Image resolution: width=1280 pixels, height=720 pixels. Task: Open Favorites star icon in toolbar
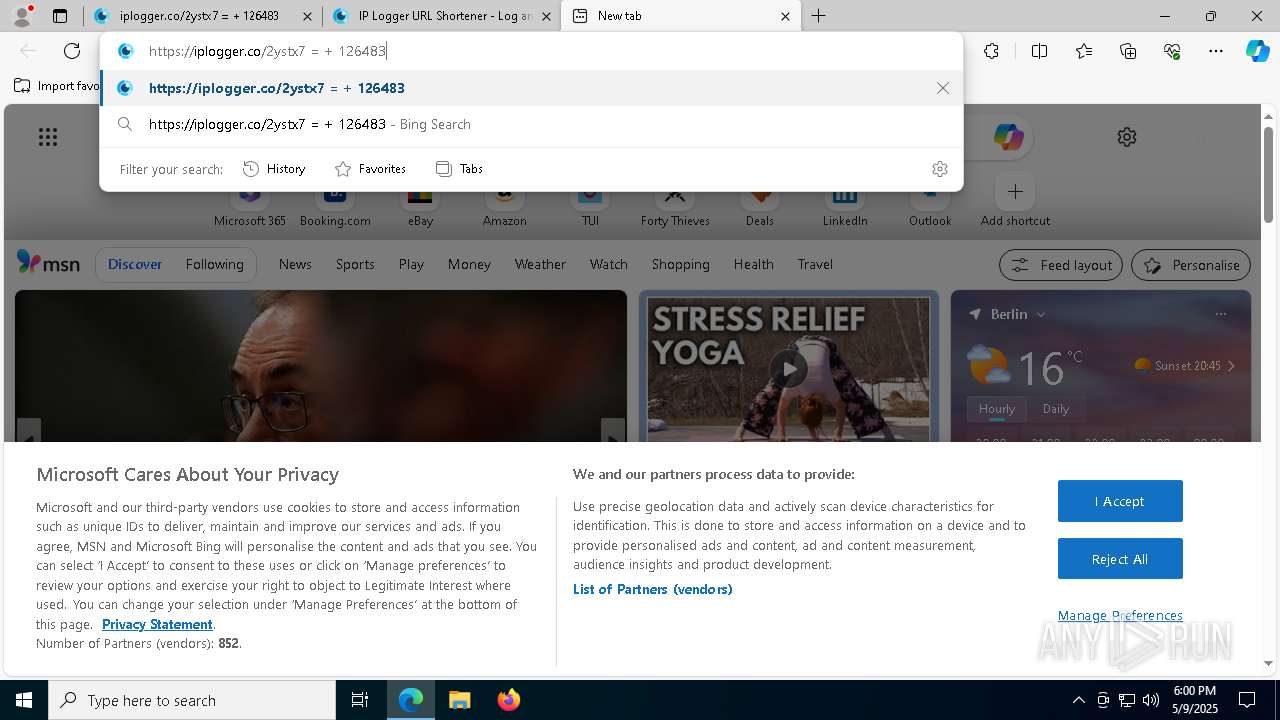[x=1084, y=51]
